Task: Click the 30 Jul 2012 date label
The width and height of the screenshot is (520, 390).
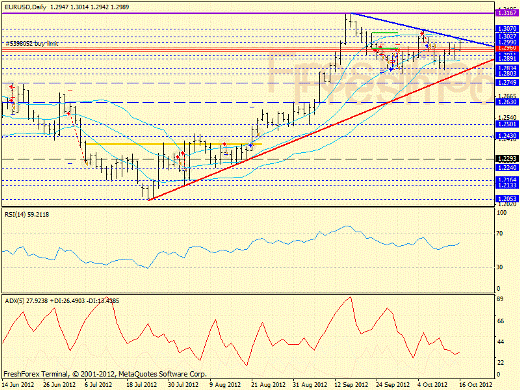Action: click(183, 385)
